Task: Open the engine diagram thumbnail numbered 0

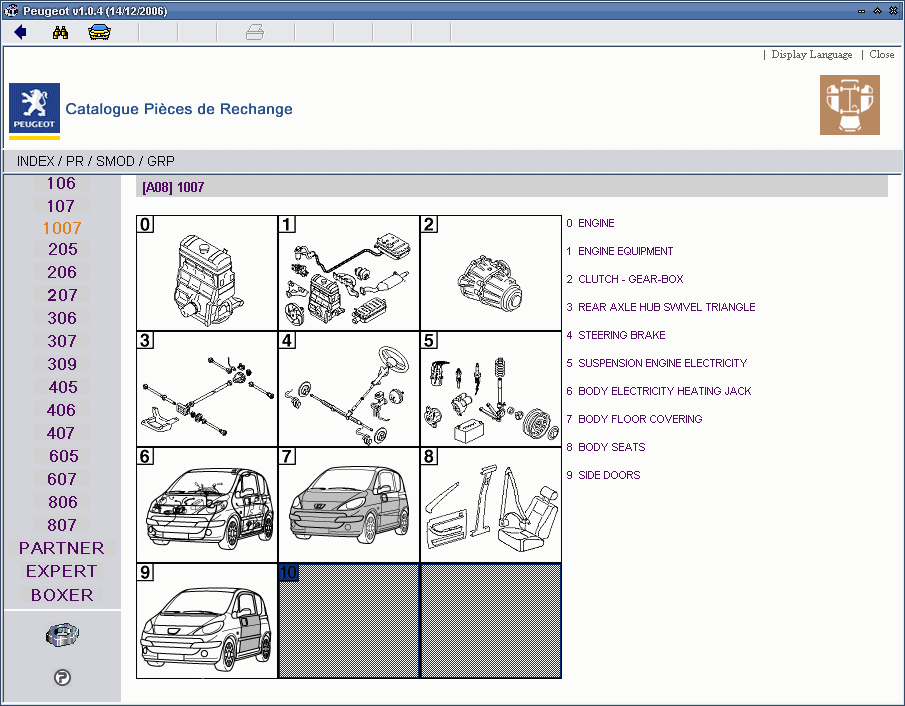Action: point(207,271)
